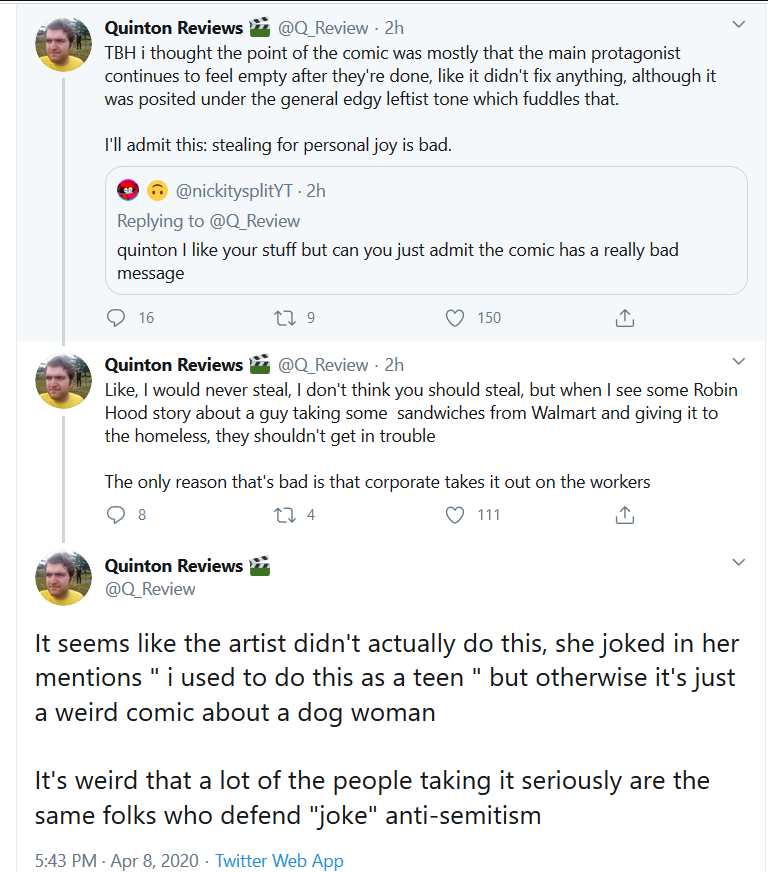This screenshot has width=768, height=872.
Task: Like the tweet with 150 likes
Action: (455, 318)
